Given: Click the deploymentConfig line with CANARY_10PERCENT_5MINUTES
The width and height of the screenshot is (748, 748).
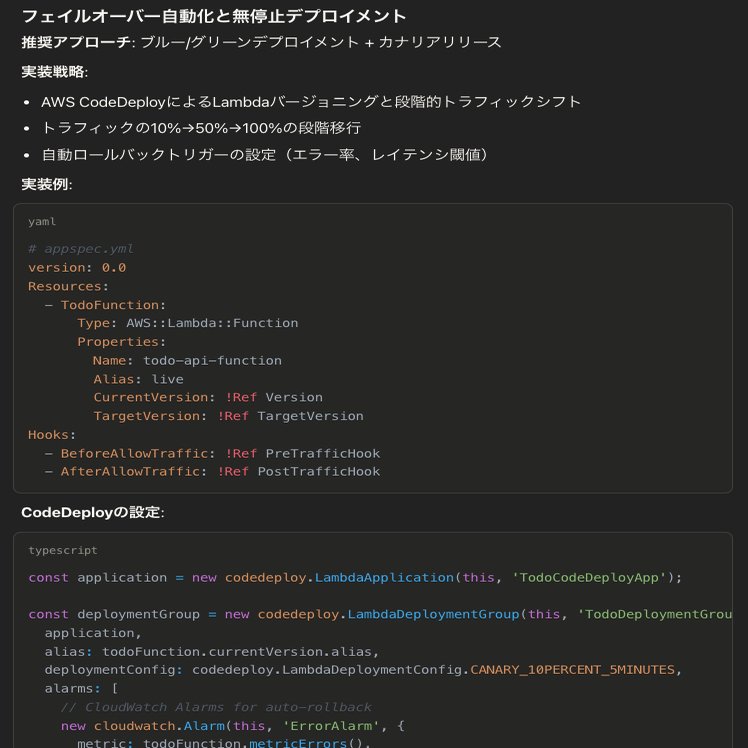Looking at the screenshot, I should (363, 670).
